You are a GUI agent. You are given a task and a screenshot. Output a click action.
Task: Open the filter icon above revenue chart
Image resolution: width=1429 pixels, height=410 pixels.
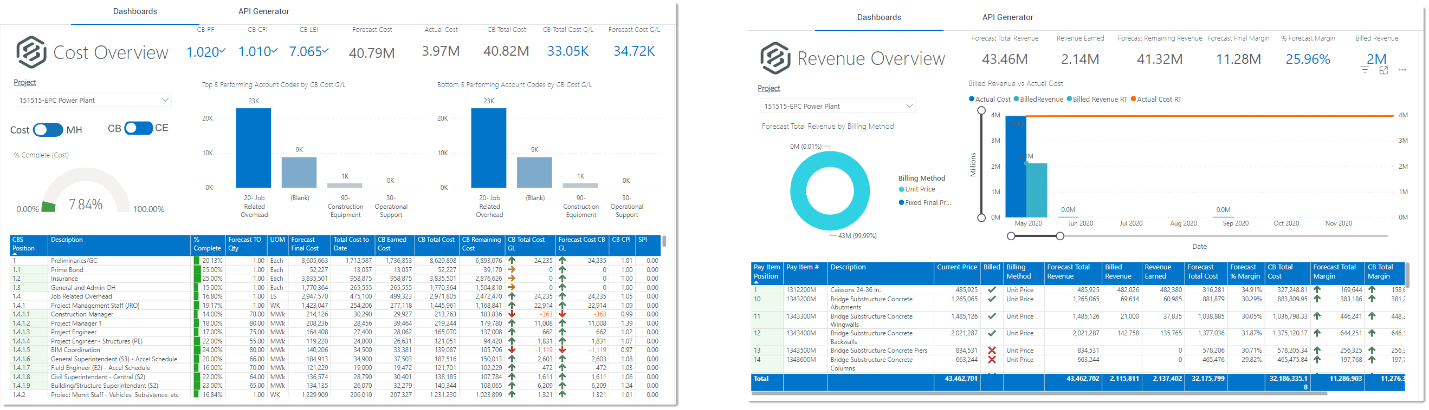click(1366, 71)
